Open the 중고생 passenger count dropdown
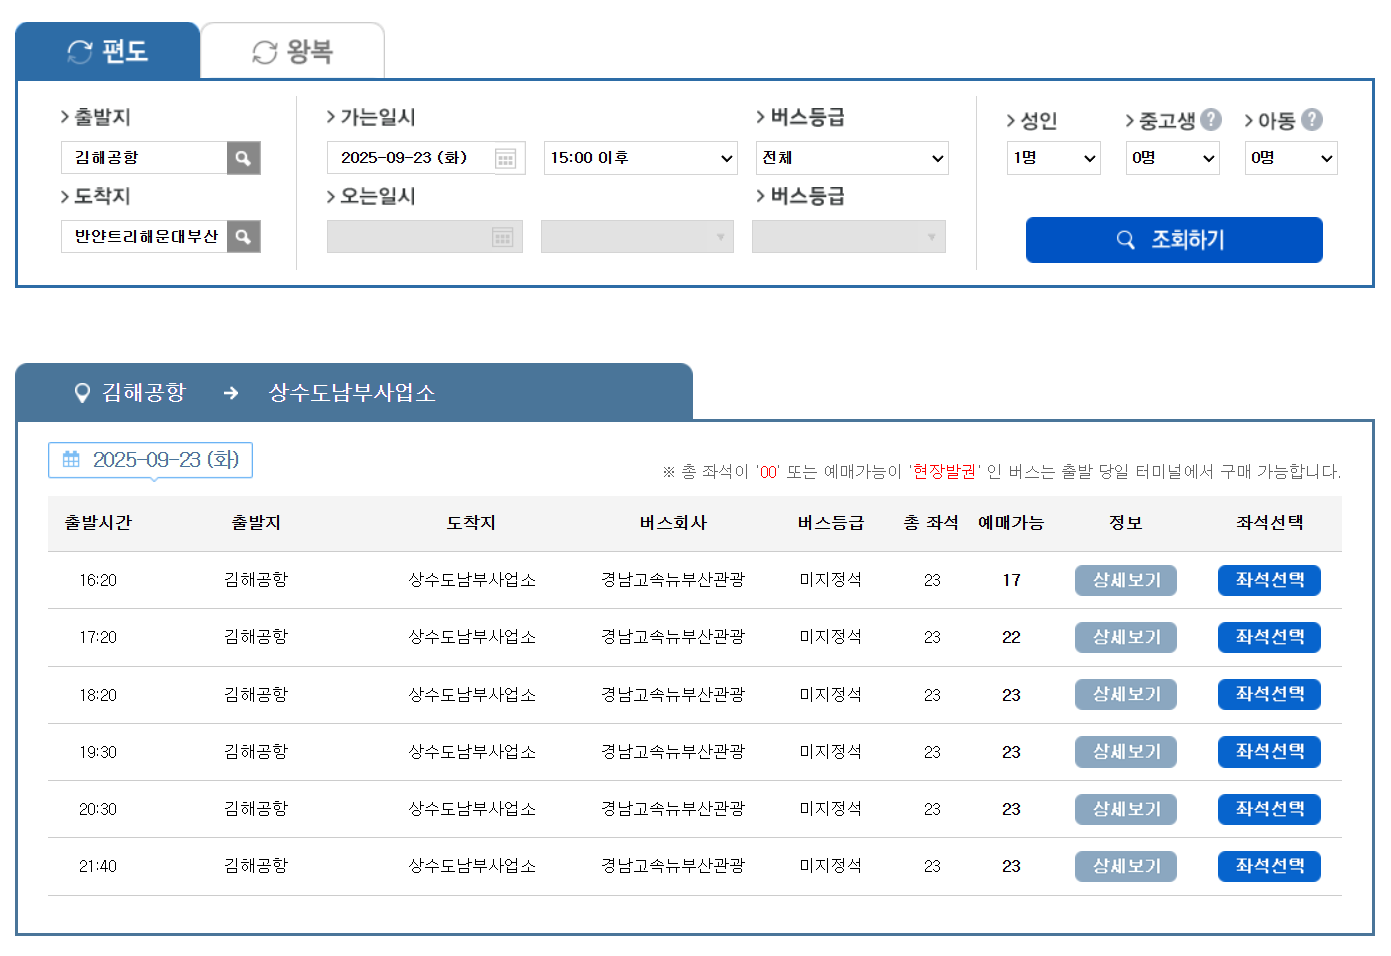The width and height of the screenshot is (1391, 956). tap(1172, 157)
